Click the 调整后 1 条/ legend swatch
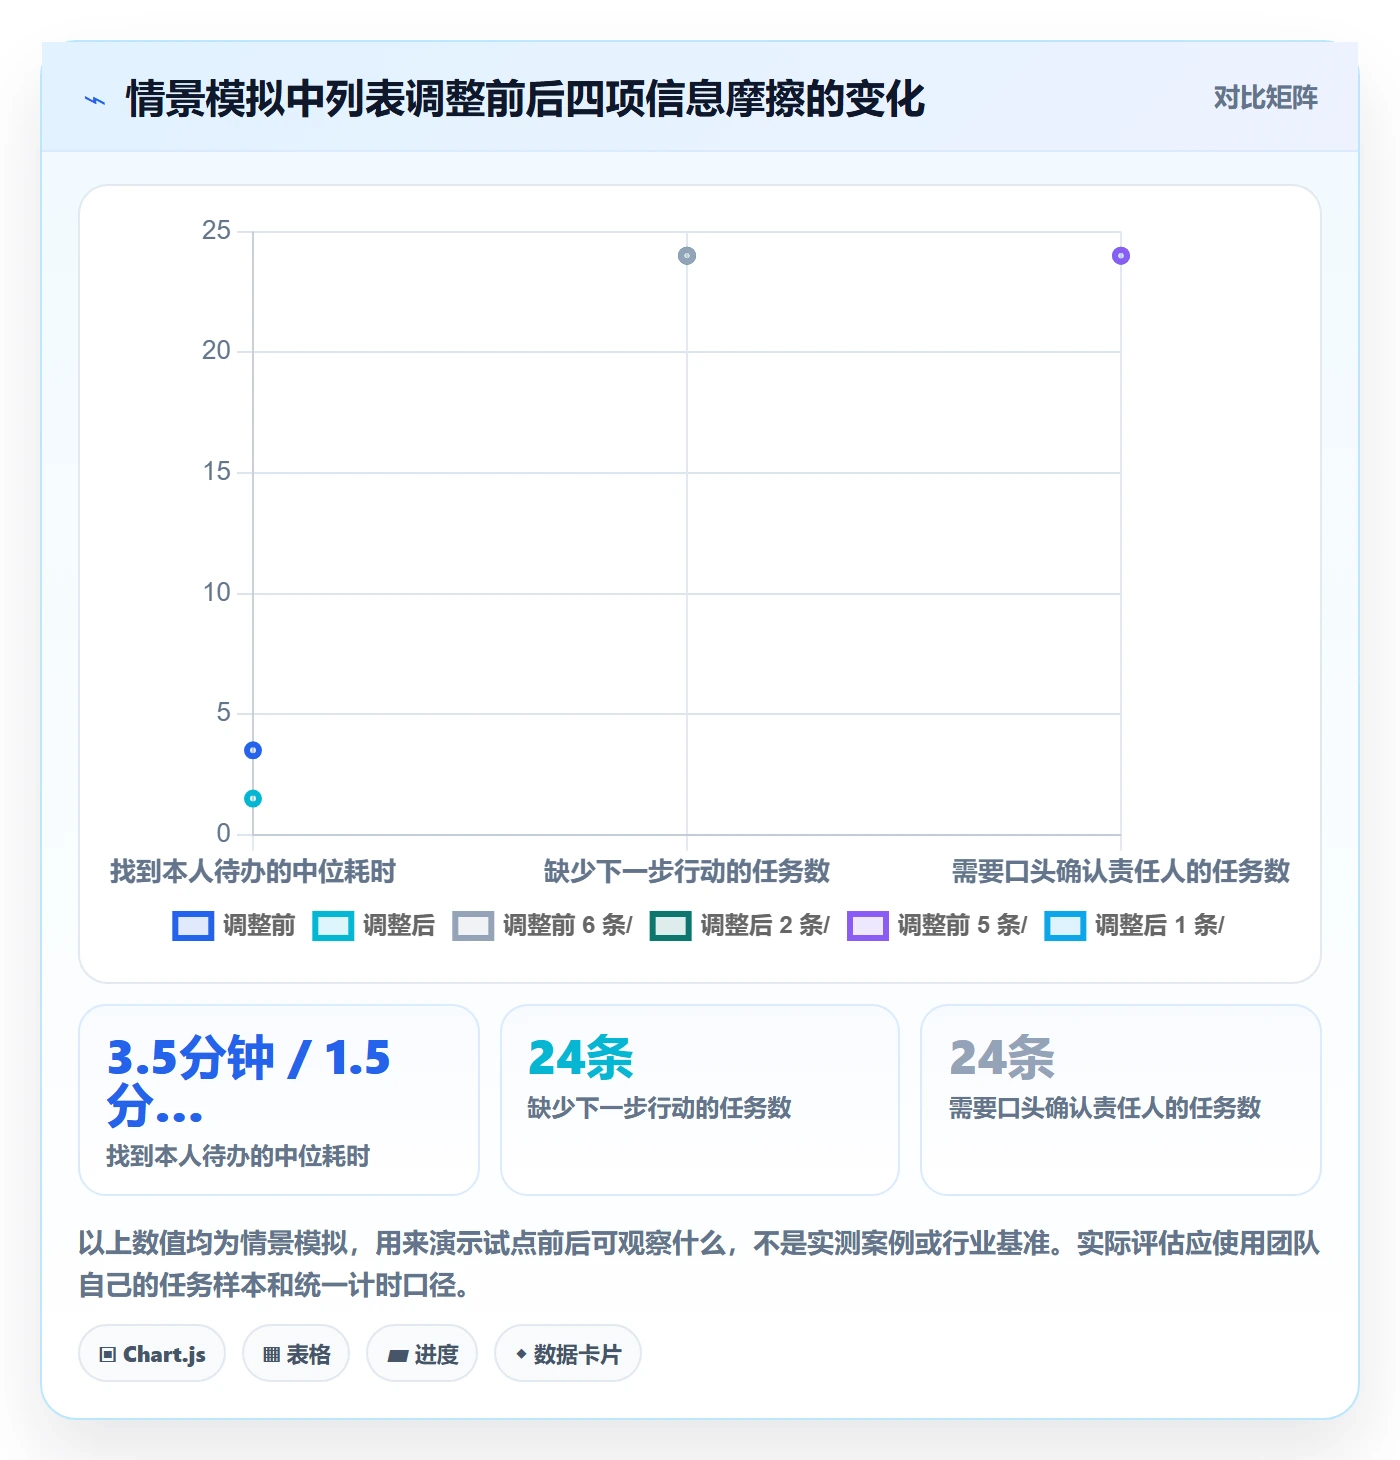The width and height of the screenshot is (1400, 1460). click(1065, 926)
